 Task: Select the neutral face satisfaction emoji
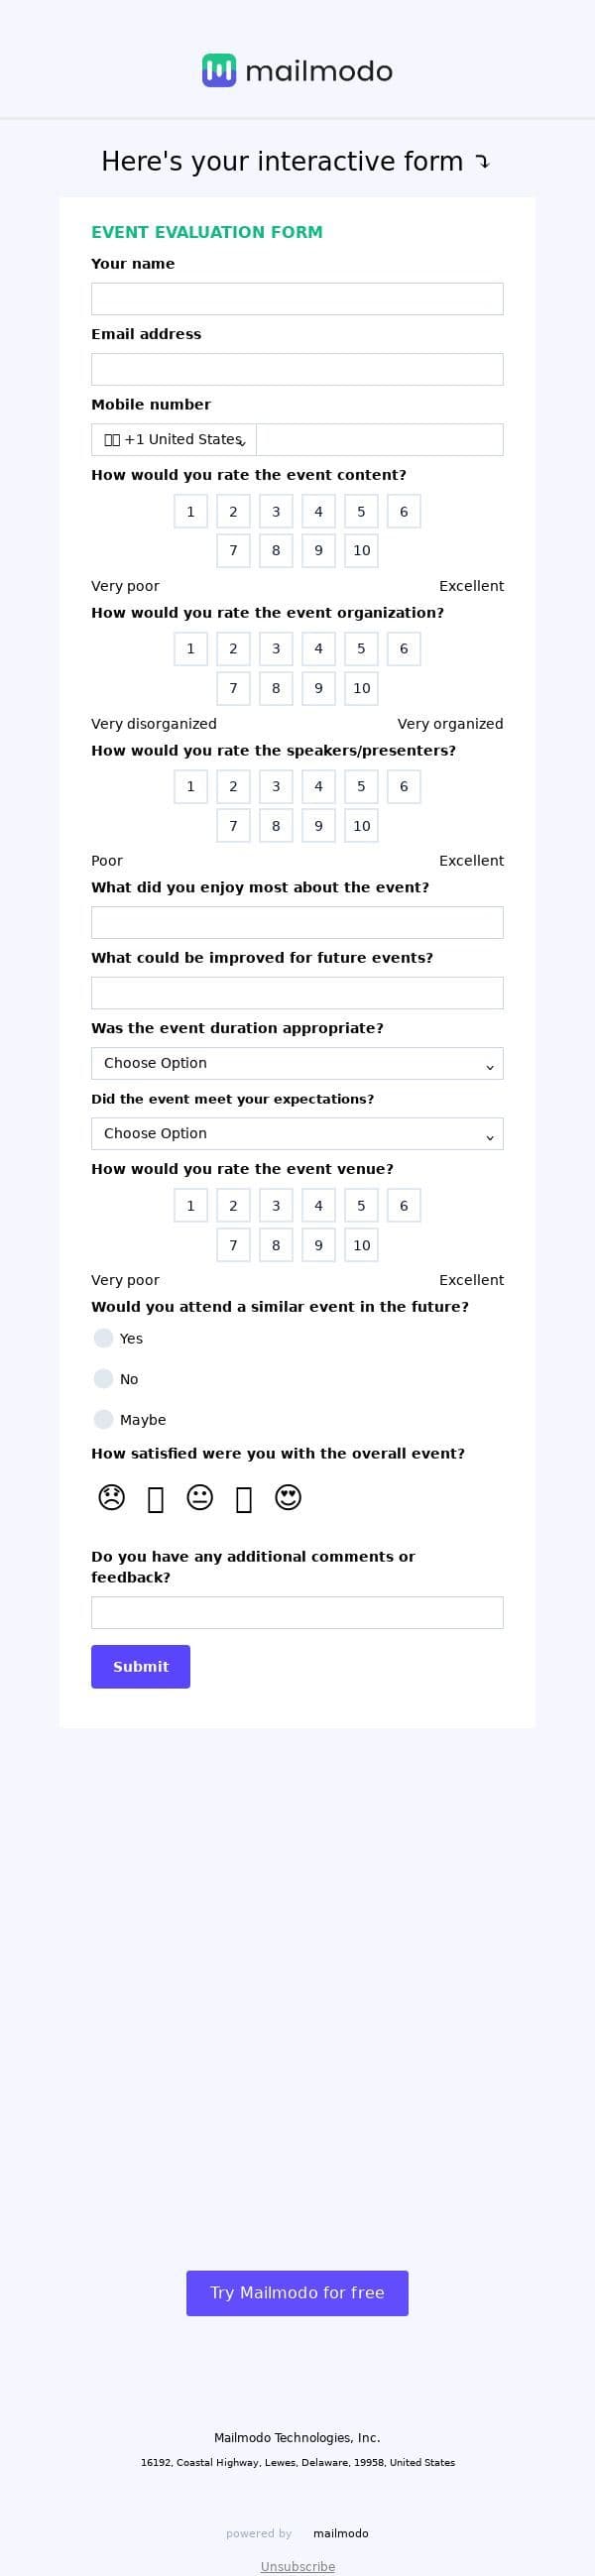click(x=200, y=1498)
